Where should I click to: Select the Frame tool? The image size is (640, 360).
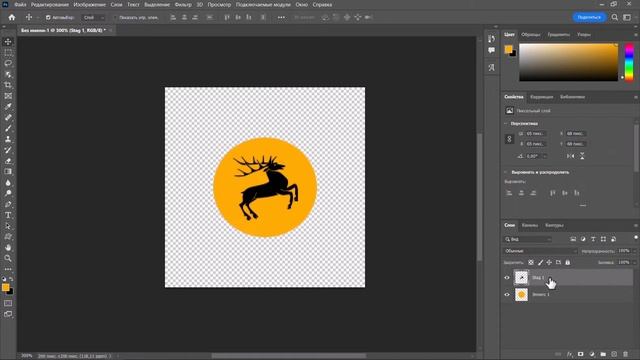click(x=8, y=96)
